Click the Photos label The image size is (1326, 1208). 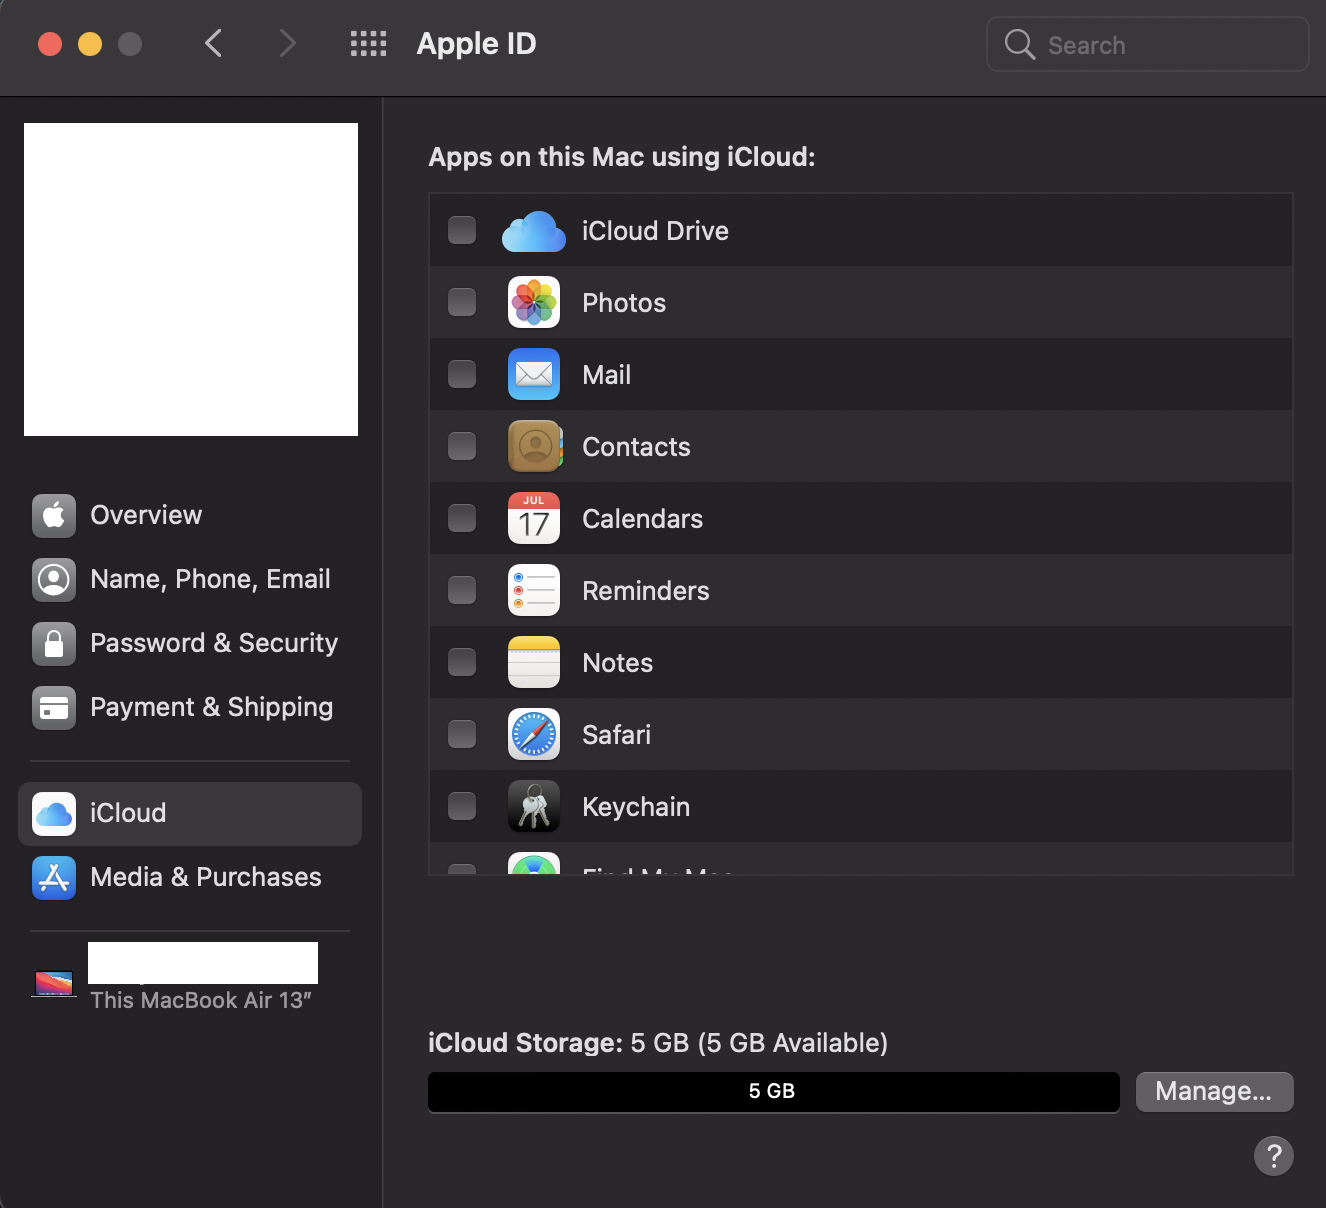click(624, 303)
